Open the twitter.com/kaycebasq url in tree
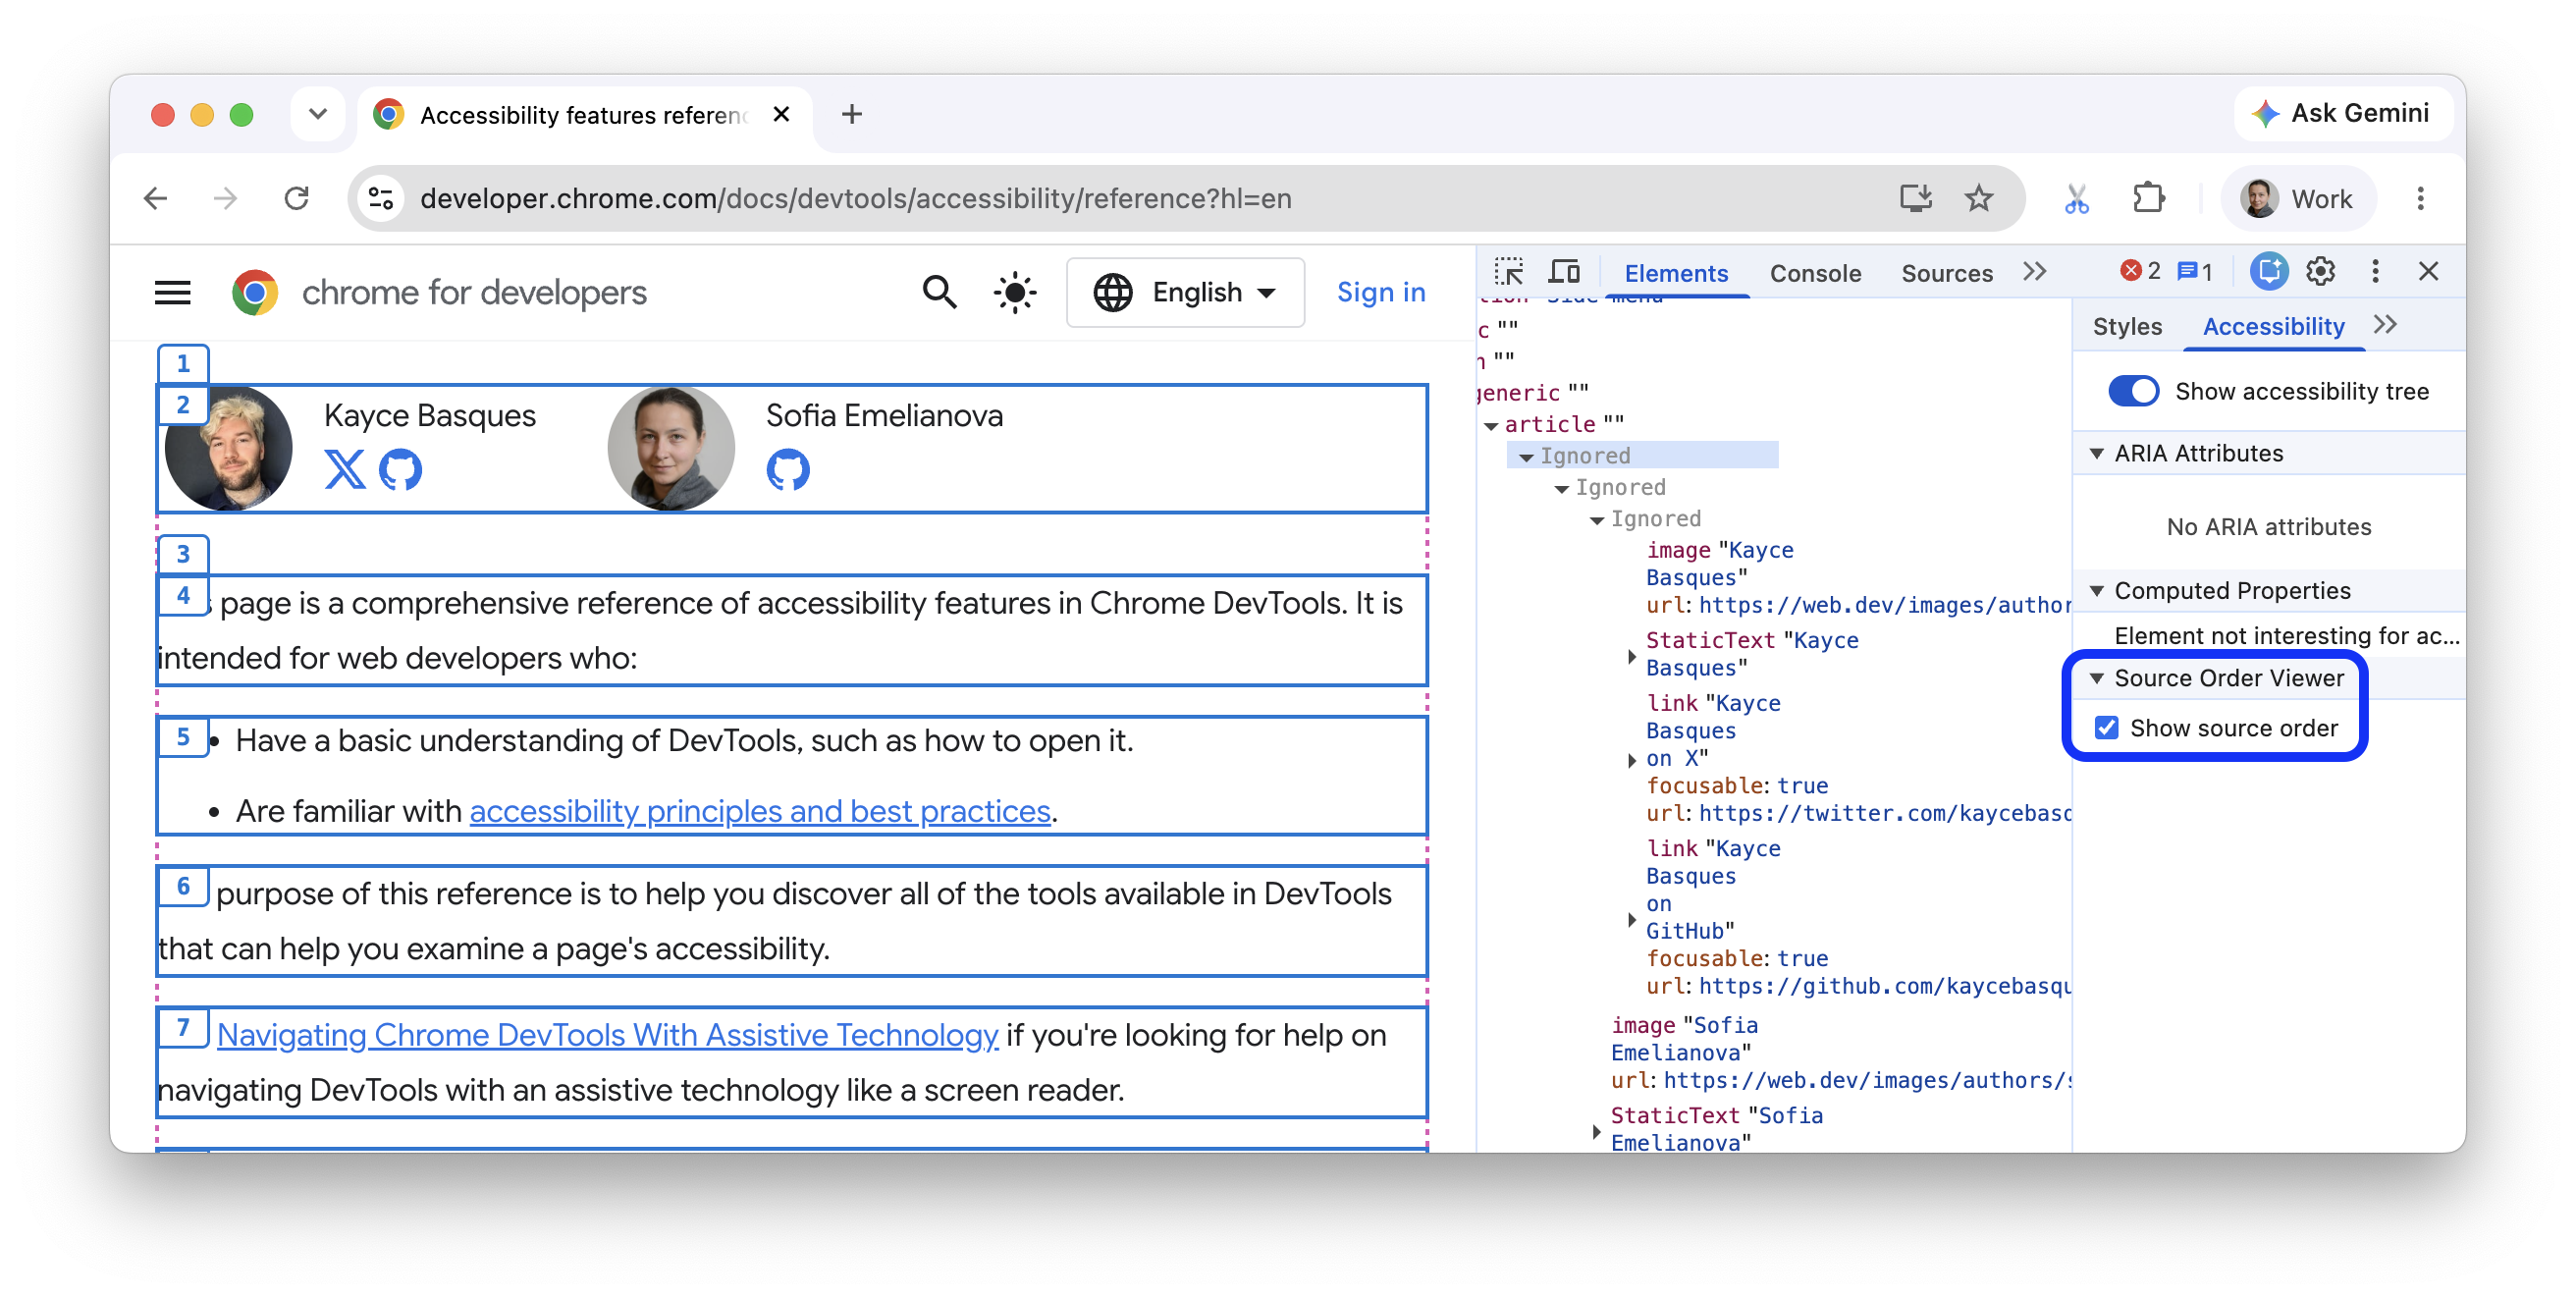Image resolution: width=2576 pixels, height=1298 pixels. coord(1884,813)
